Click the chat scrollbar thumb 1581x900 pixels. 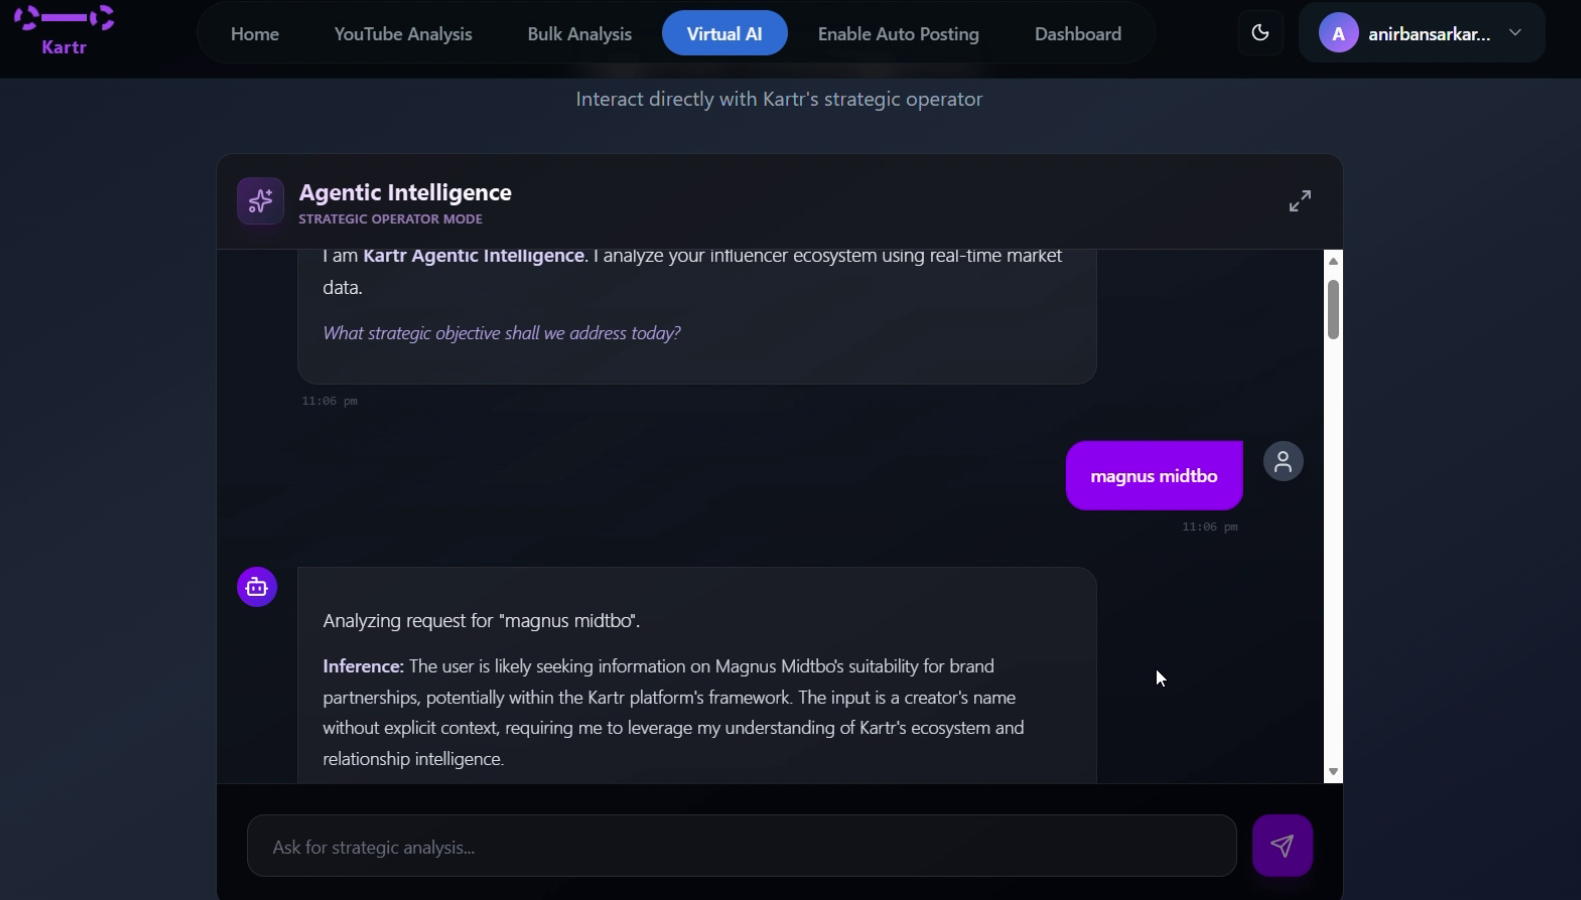(x=1333, y=310)
